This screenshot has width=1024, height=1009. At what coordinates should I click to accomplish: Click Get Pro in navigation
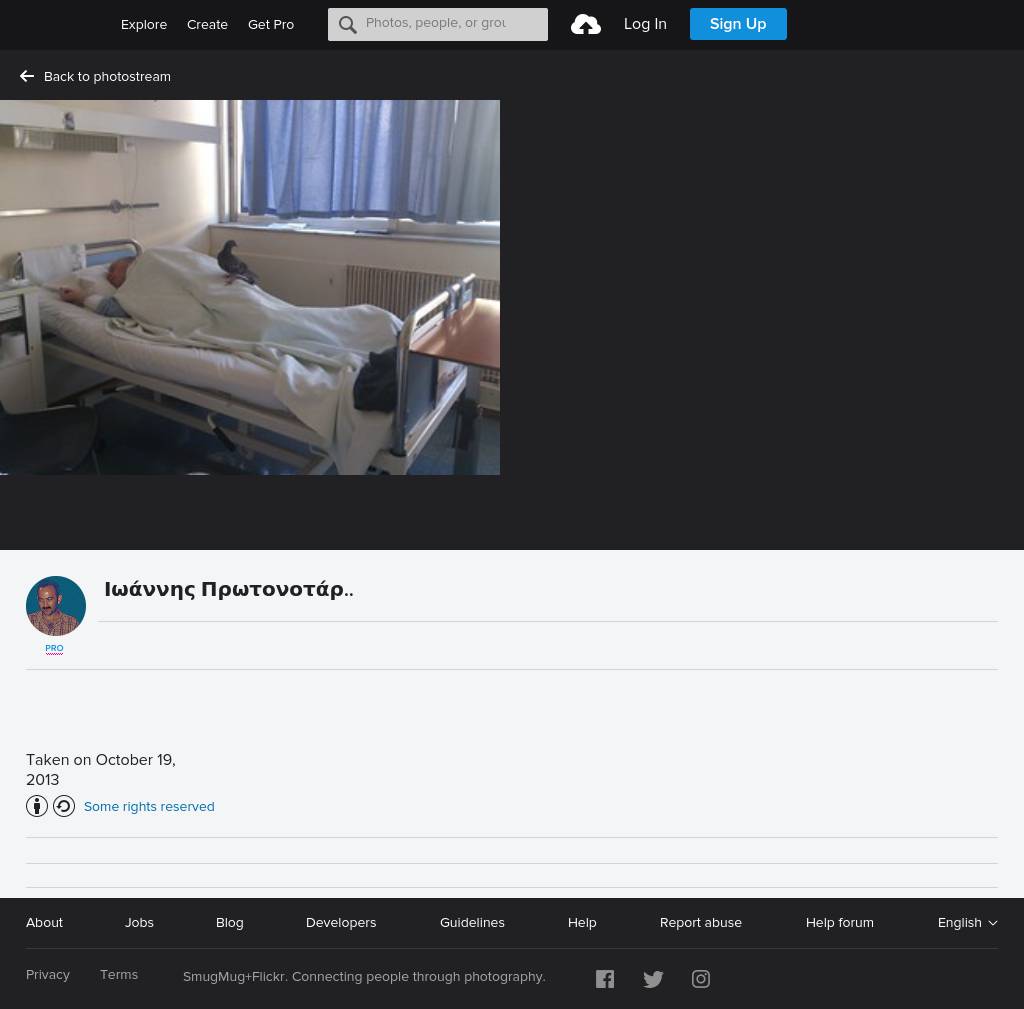(x=271, y=25)
